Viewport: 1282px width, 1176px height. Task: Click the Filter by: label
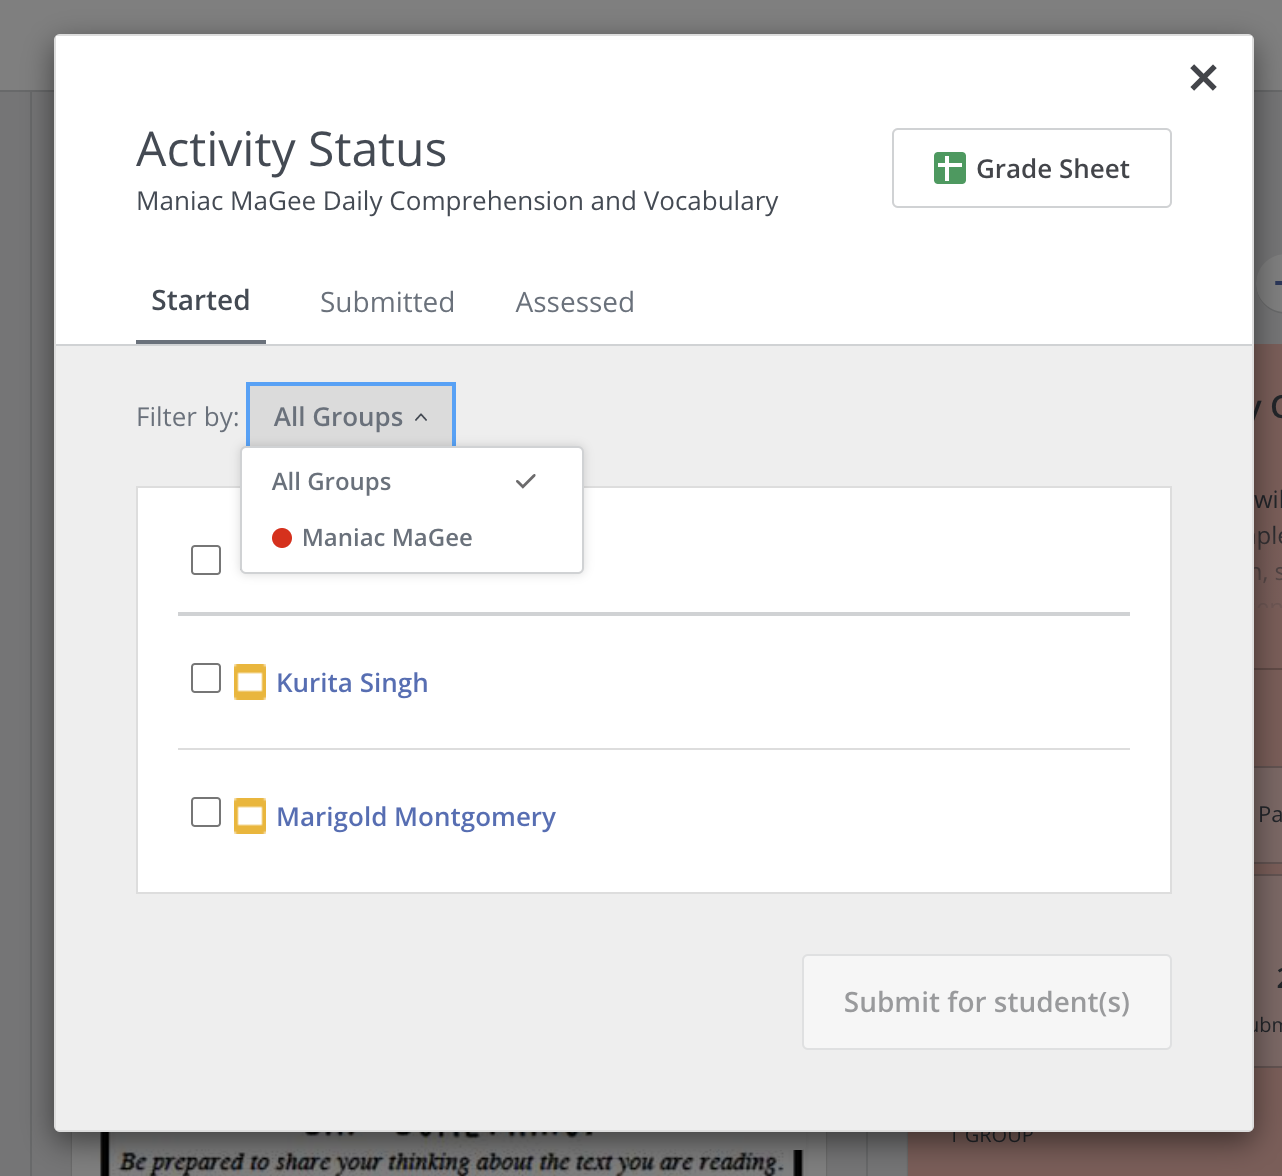(188, 417)
